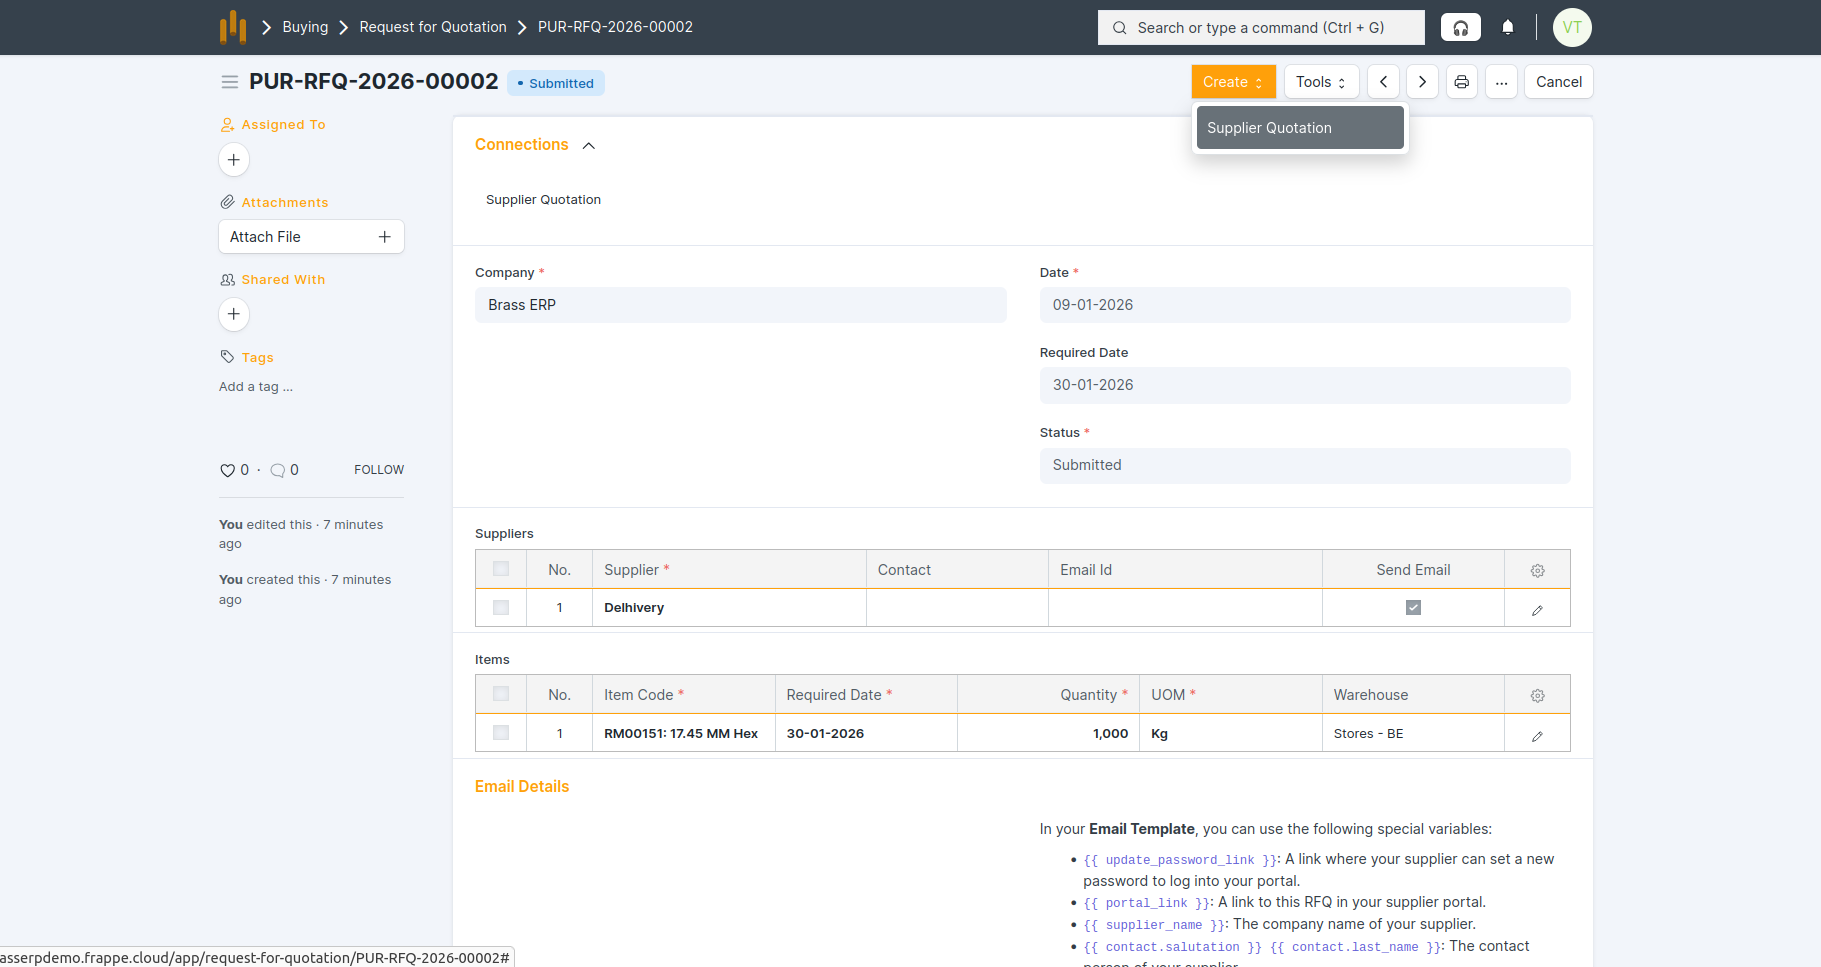Click the print icon button
Viewport: 1821px width, 967px height.
(x=1461, y=82)
